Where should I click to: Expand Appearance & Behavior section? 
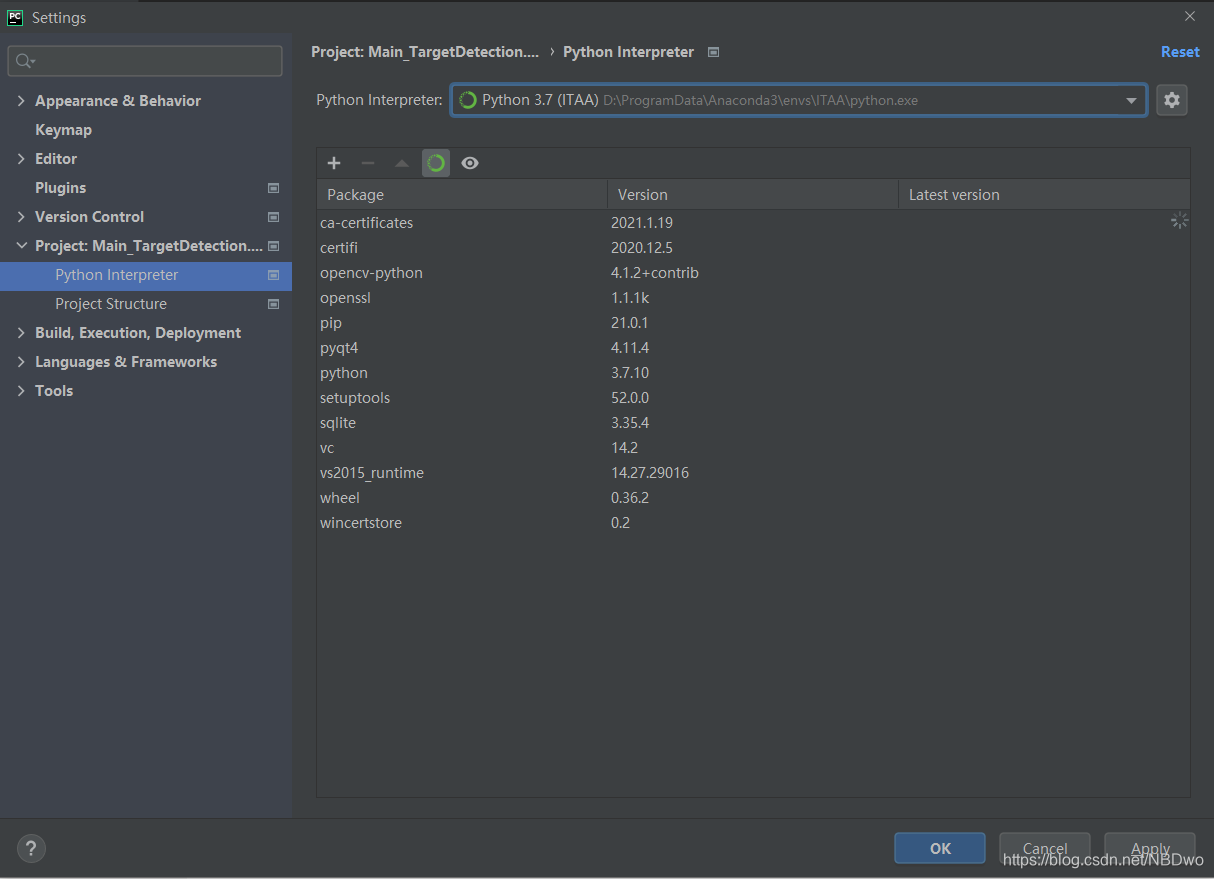[x=21, y=101]
